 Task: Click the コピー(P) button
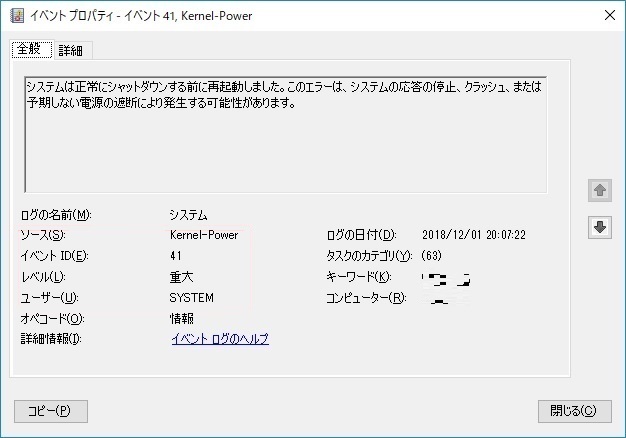tap(51, 411)
